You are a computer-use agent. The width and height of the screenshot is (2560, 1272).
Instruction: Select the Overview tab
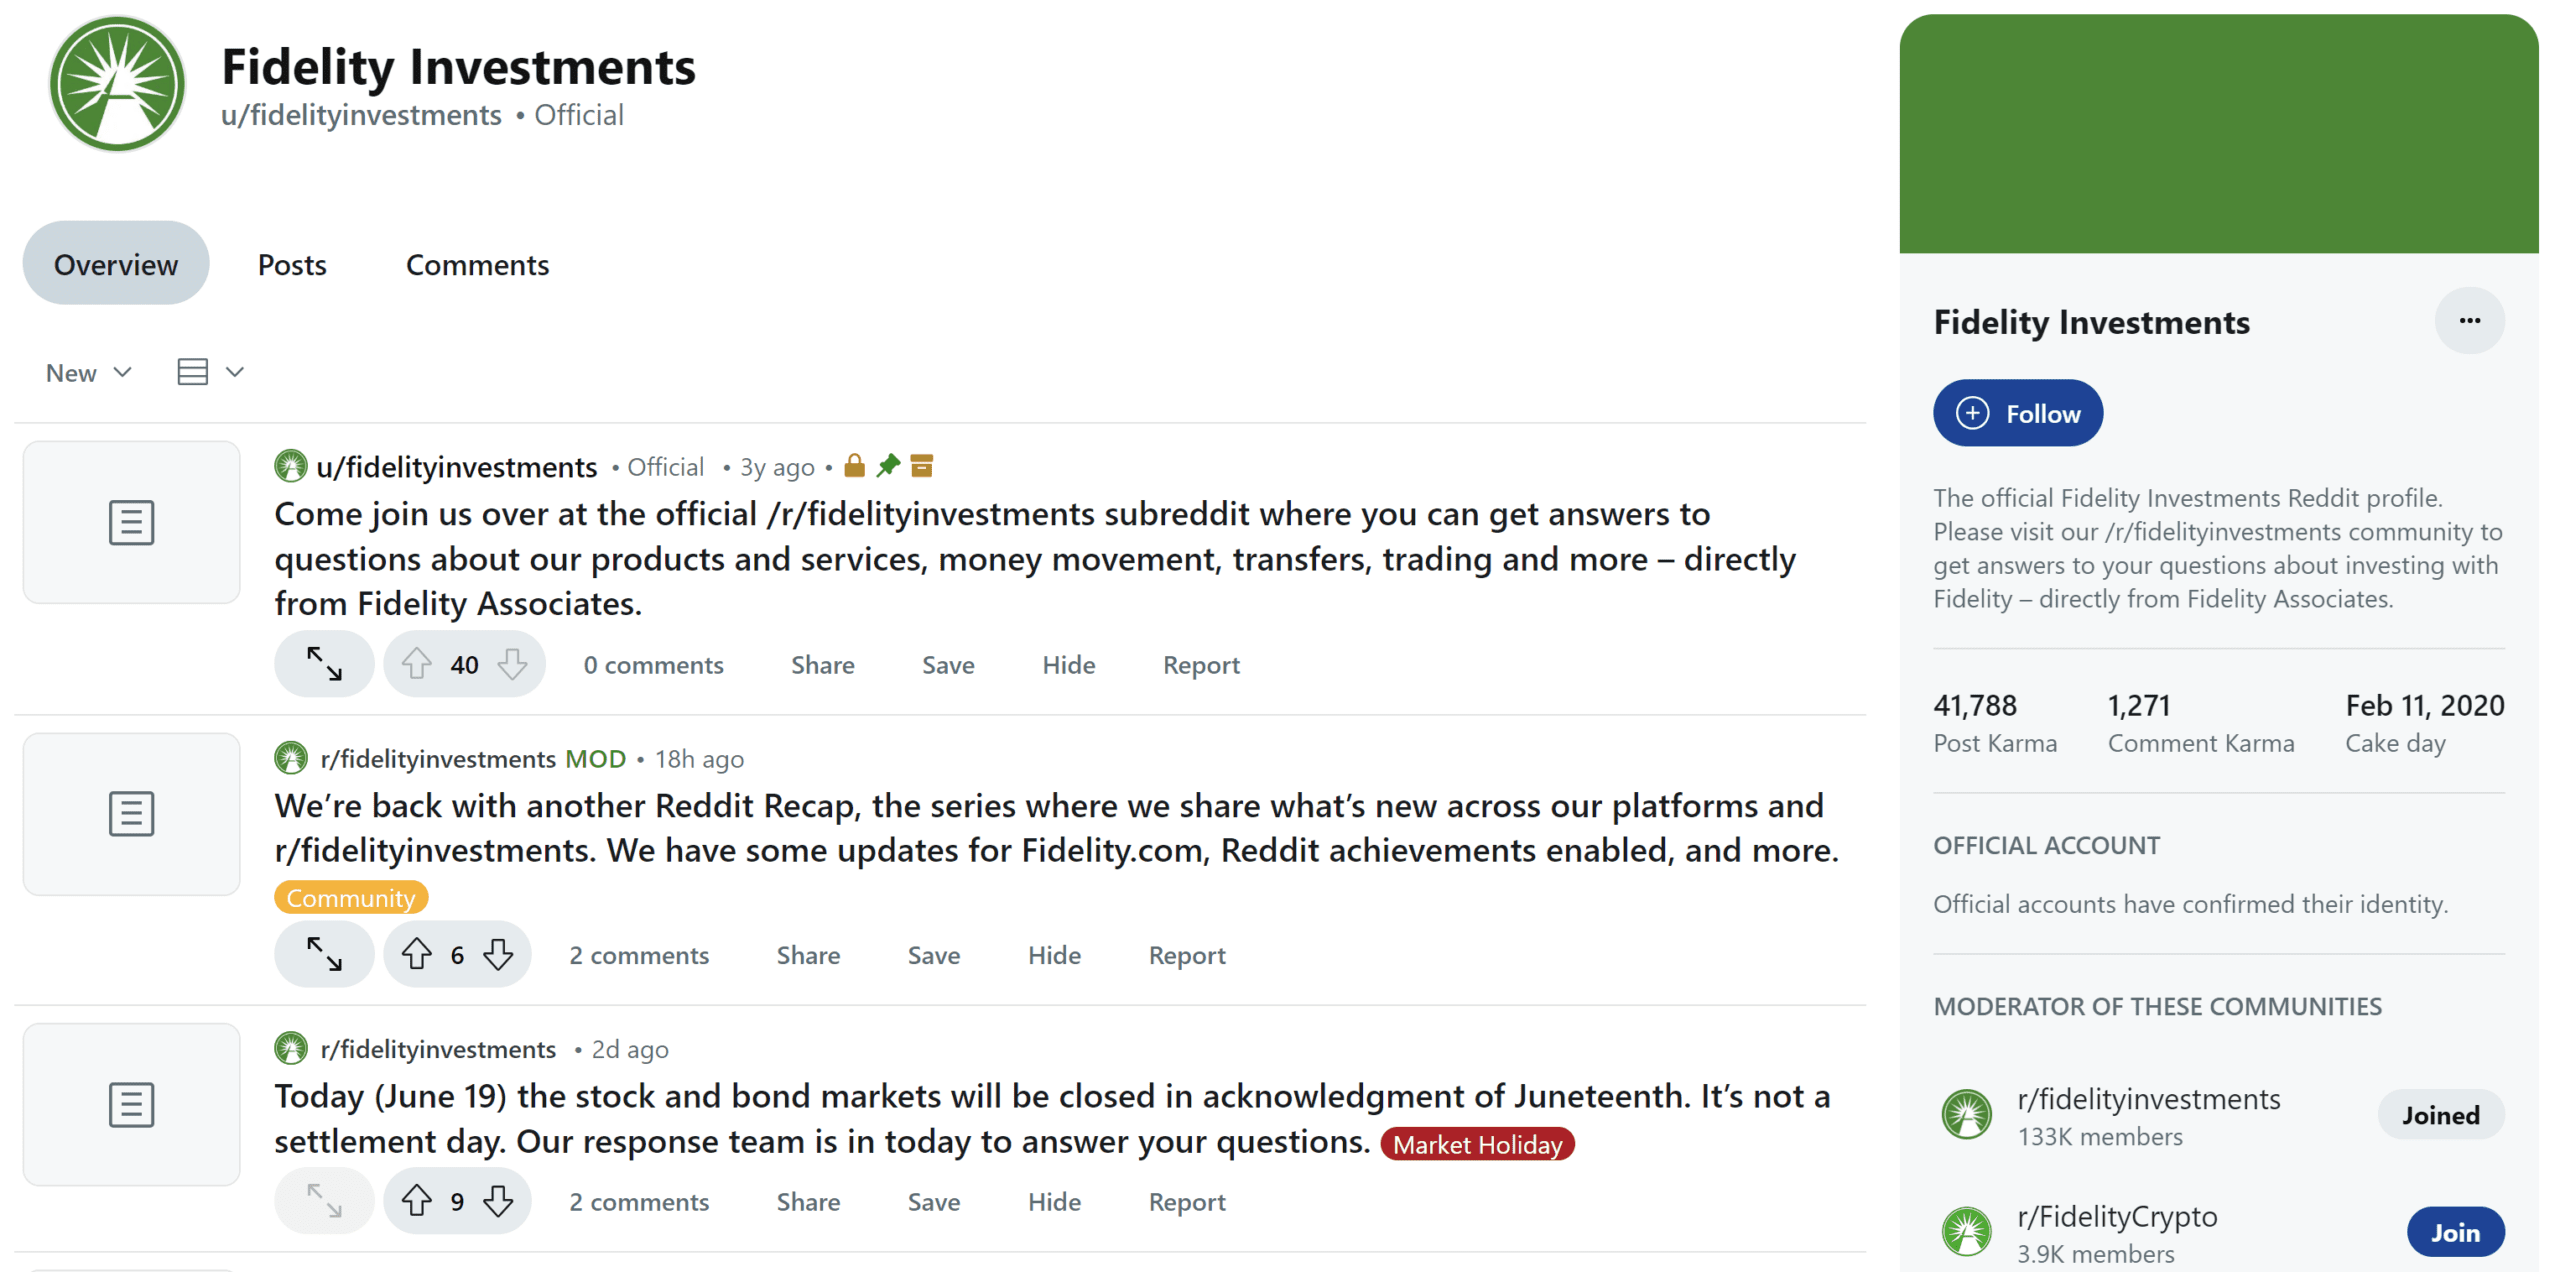coord(116,263)
